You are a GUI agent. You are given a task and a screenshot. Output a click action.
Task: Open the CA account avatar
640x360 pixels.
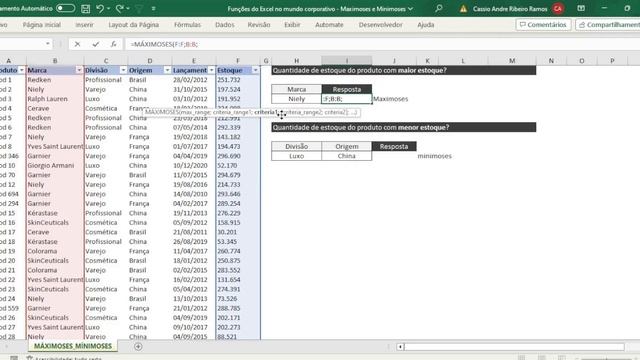(x=558, y=9)
